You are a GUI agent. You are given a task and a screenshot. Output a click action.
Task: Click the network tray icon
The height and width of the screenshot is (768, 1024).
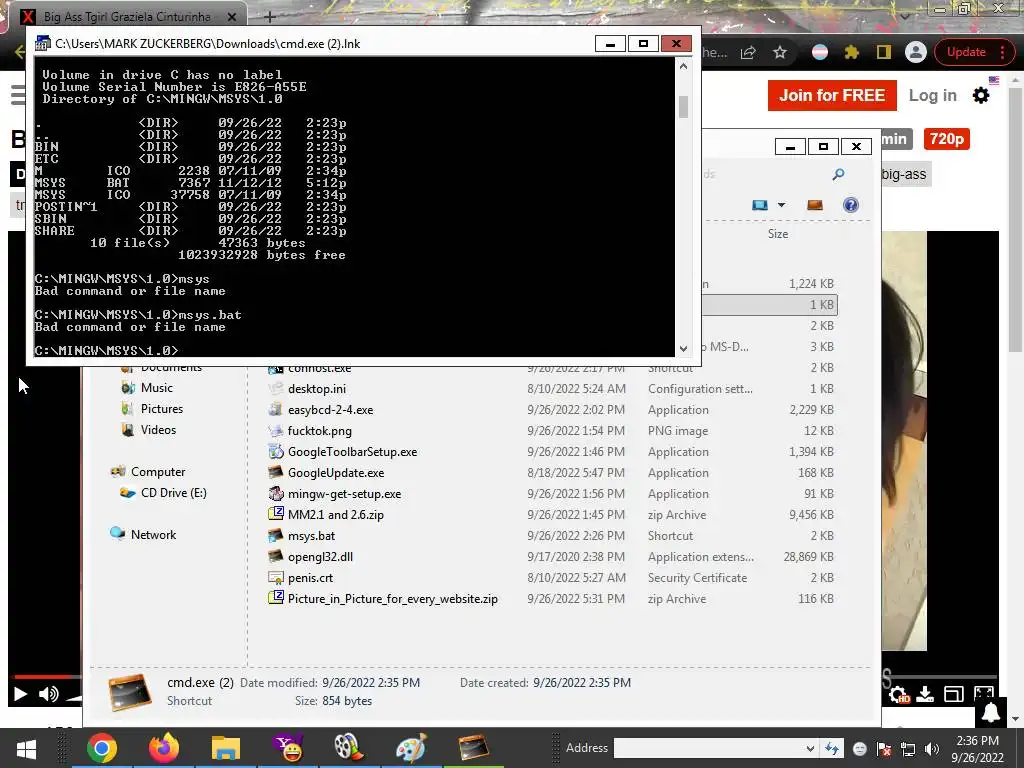tap(908, 749)
